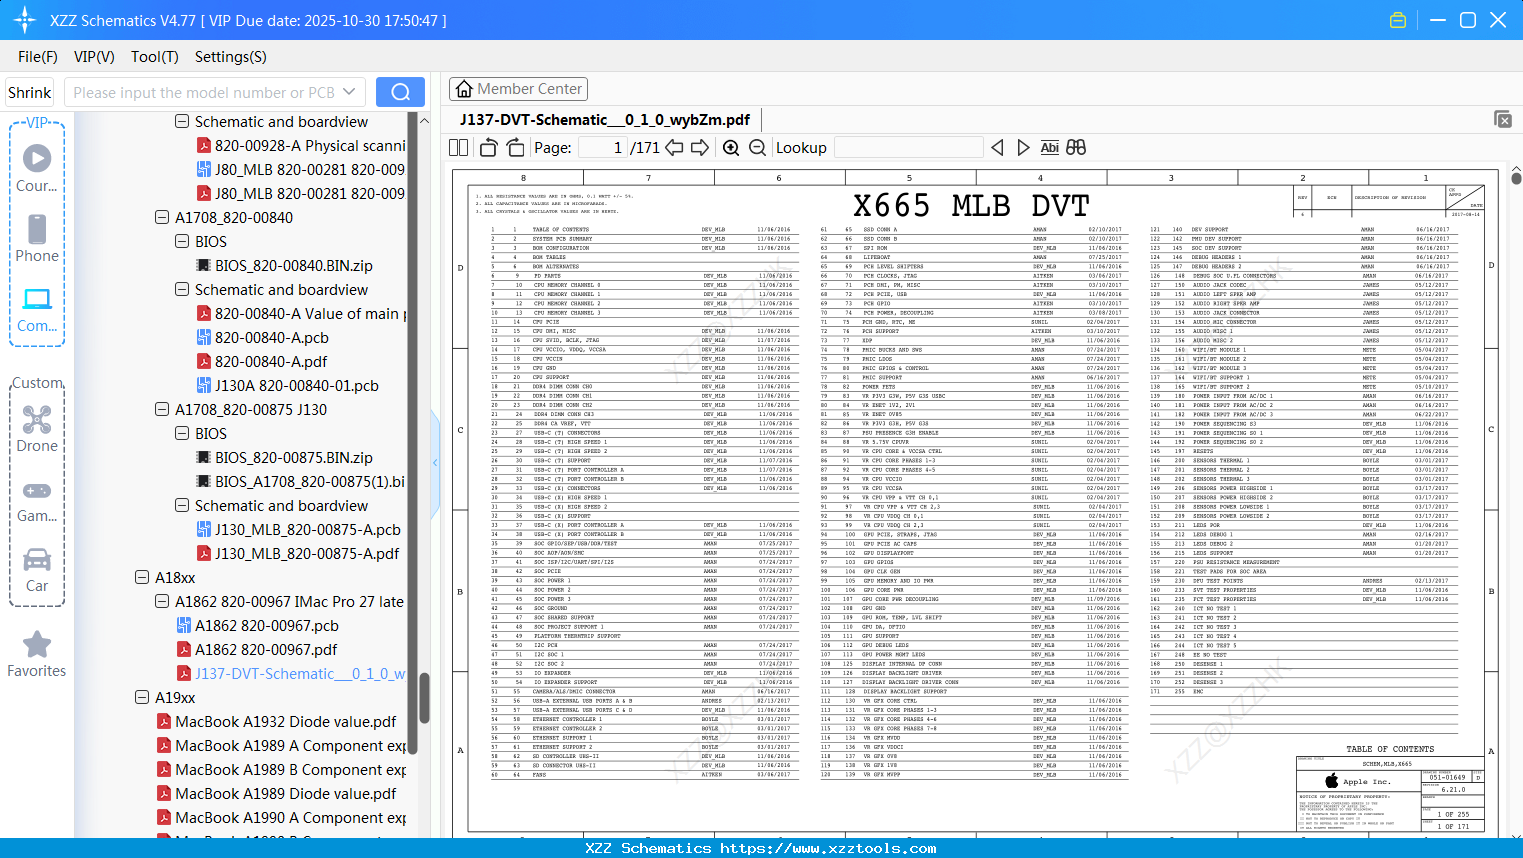The width and height of the screenshot is (1523, 858).
Task: Click the file tree scroll-up arrow
Action: [x=424, y=121]
